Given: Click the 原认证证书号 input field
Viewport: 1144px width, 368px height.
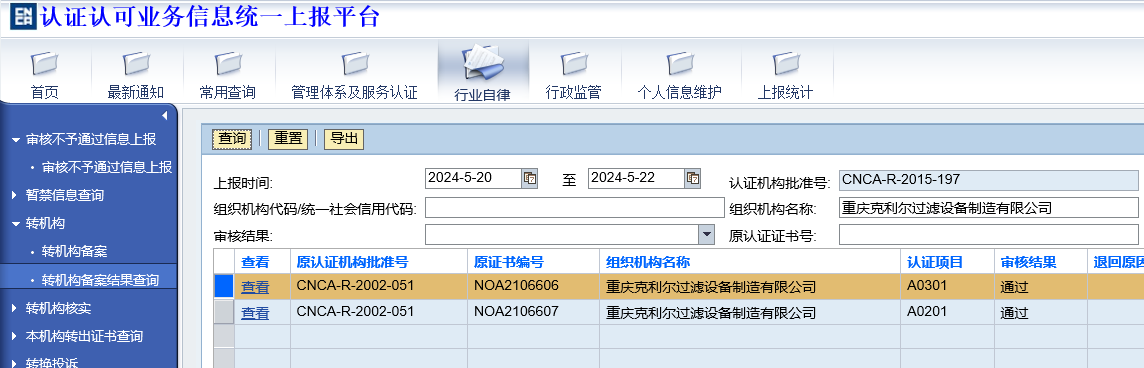Looking at the screenshot, I should coord(989,234).
